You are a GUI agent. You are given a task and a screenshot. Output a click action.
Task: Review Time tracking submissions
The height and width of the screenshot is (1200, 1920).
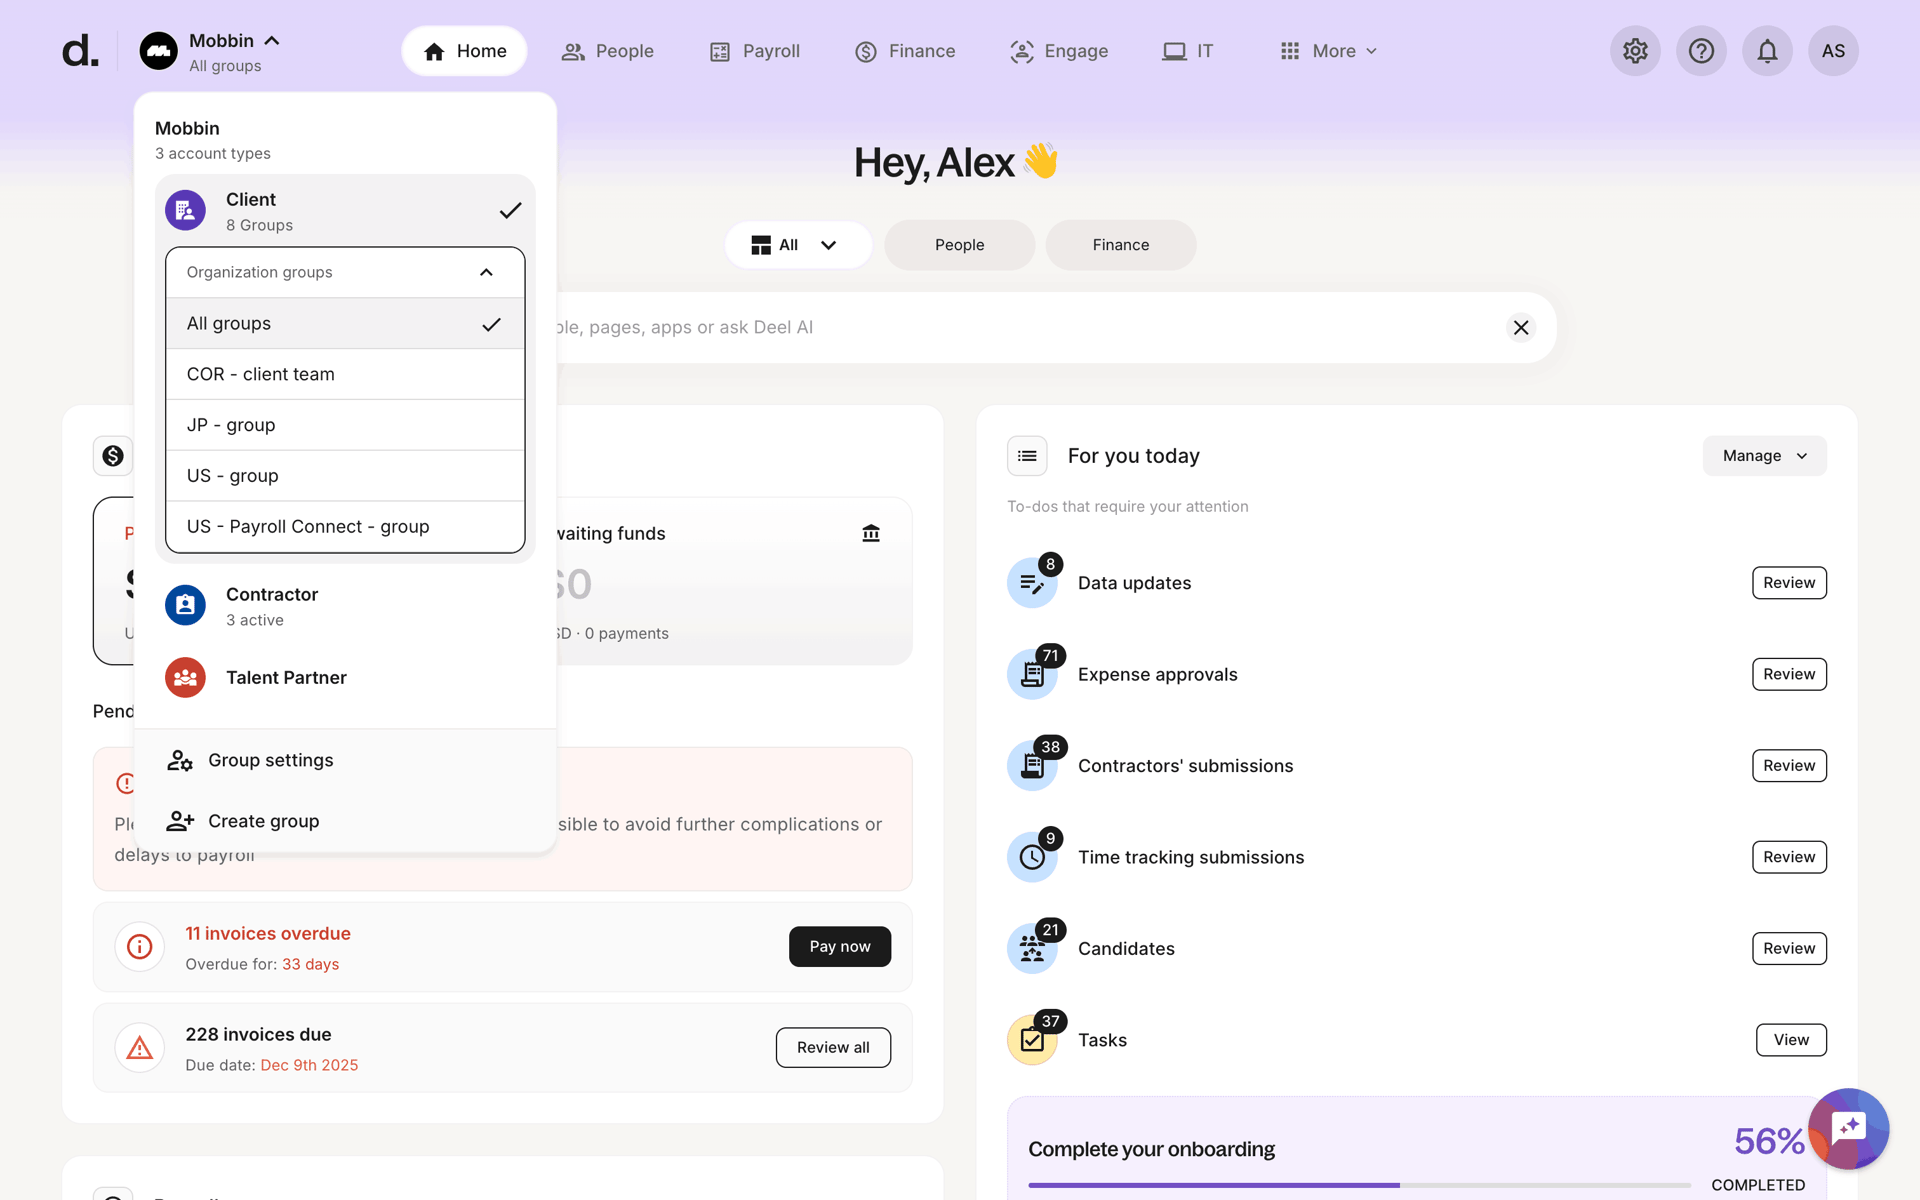tap(1789, 857)
